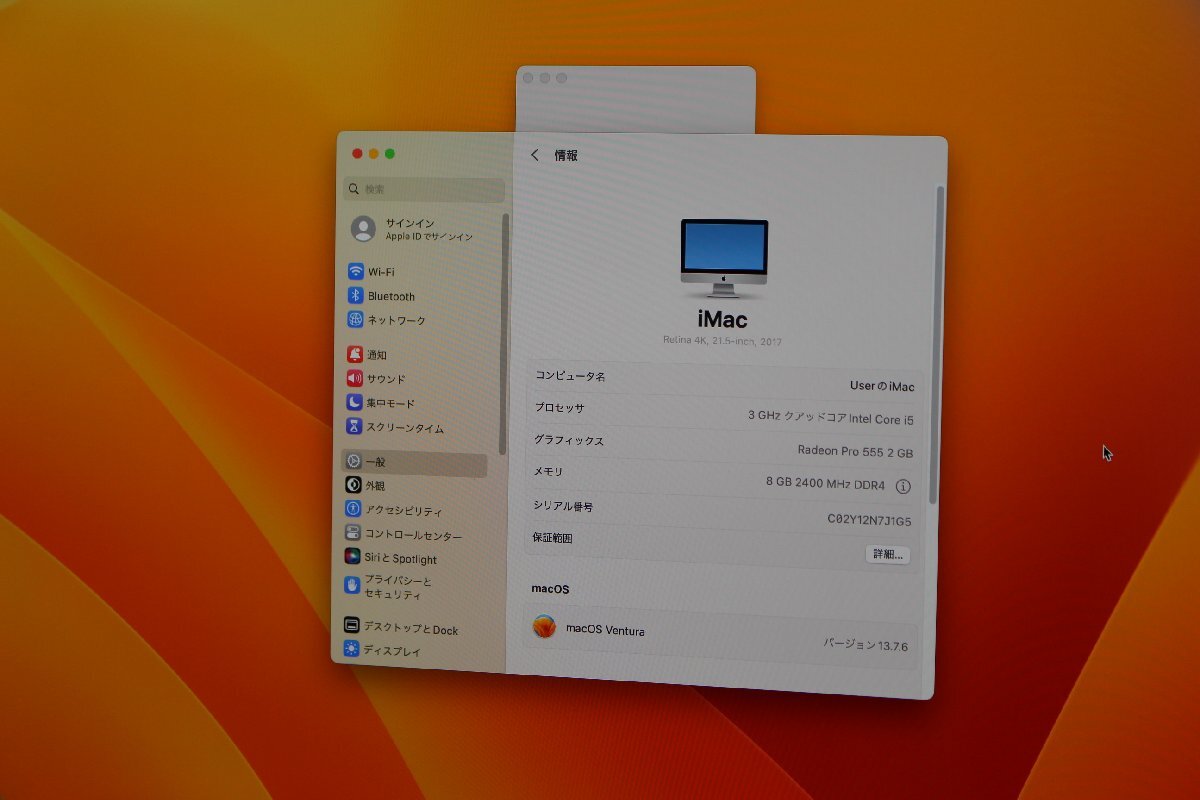Click the バージョン 13.7.6 text

pyautogui.click(x=866, y=645)
